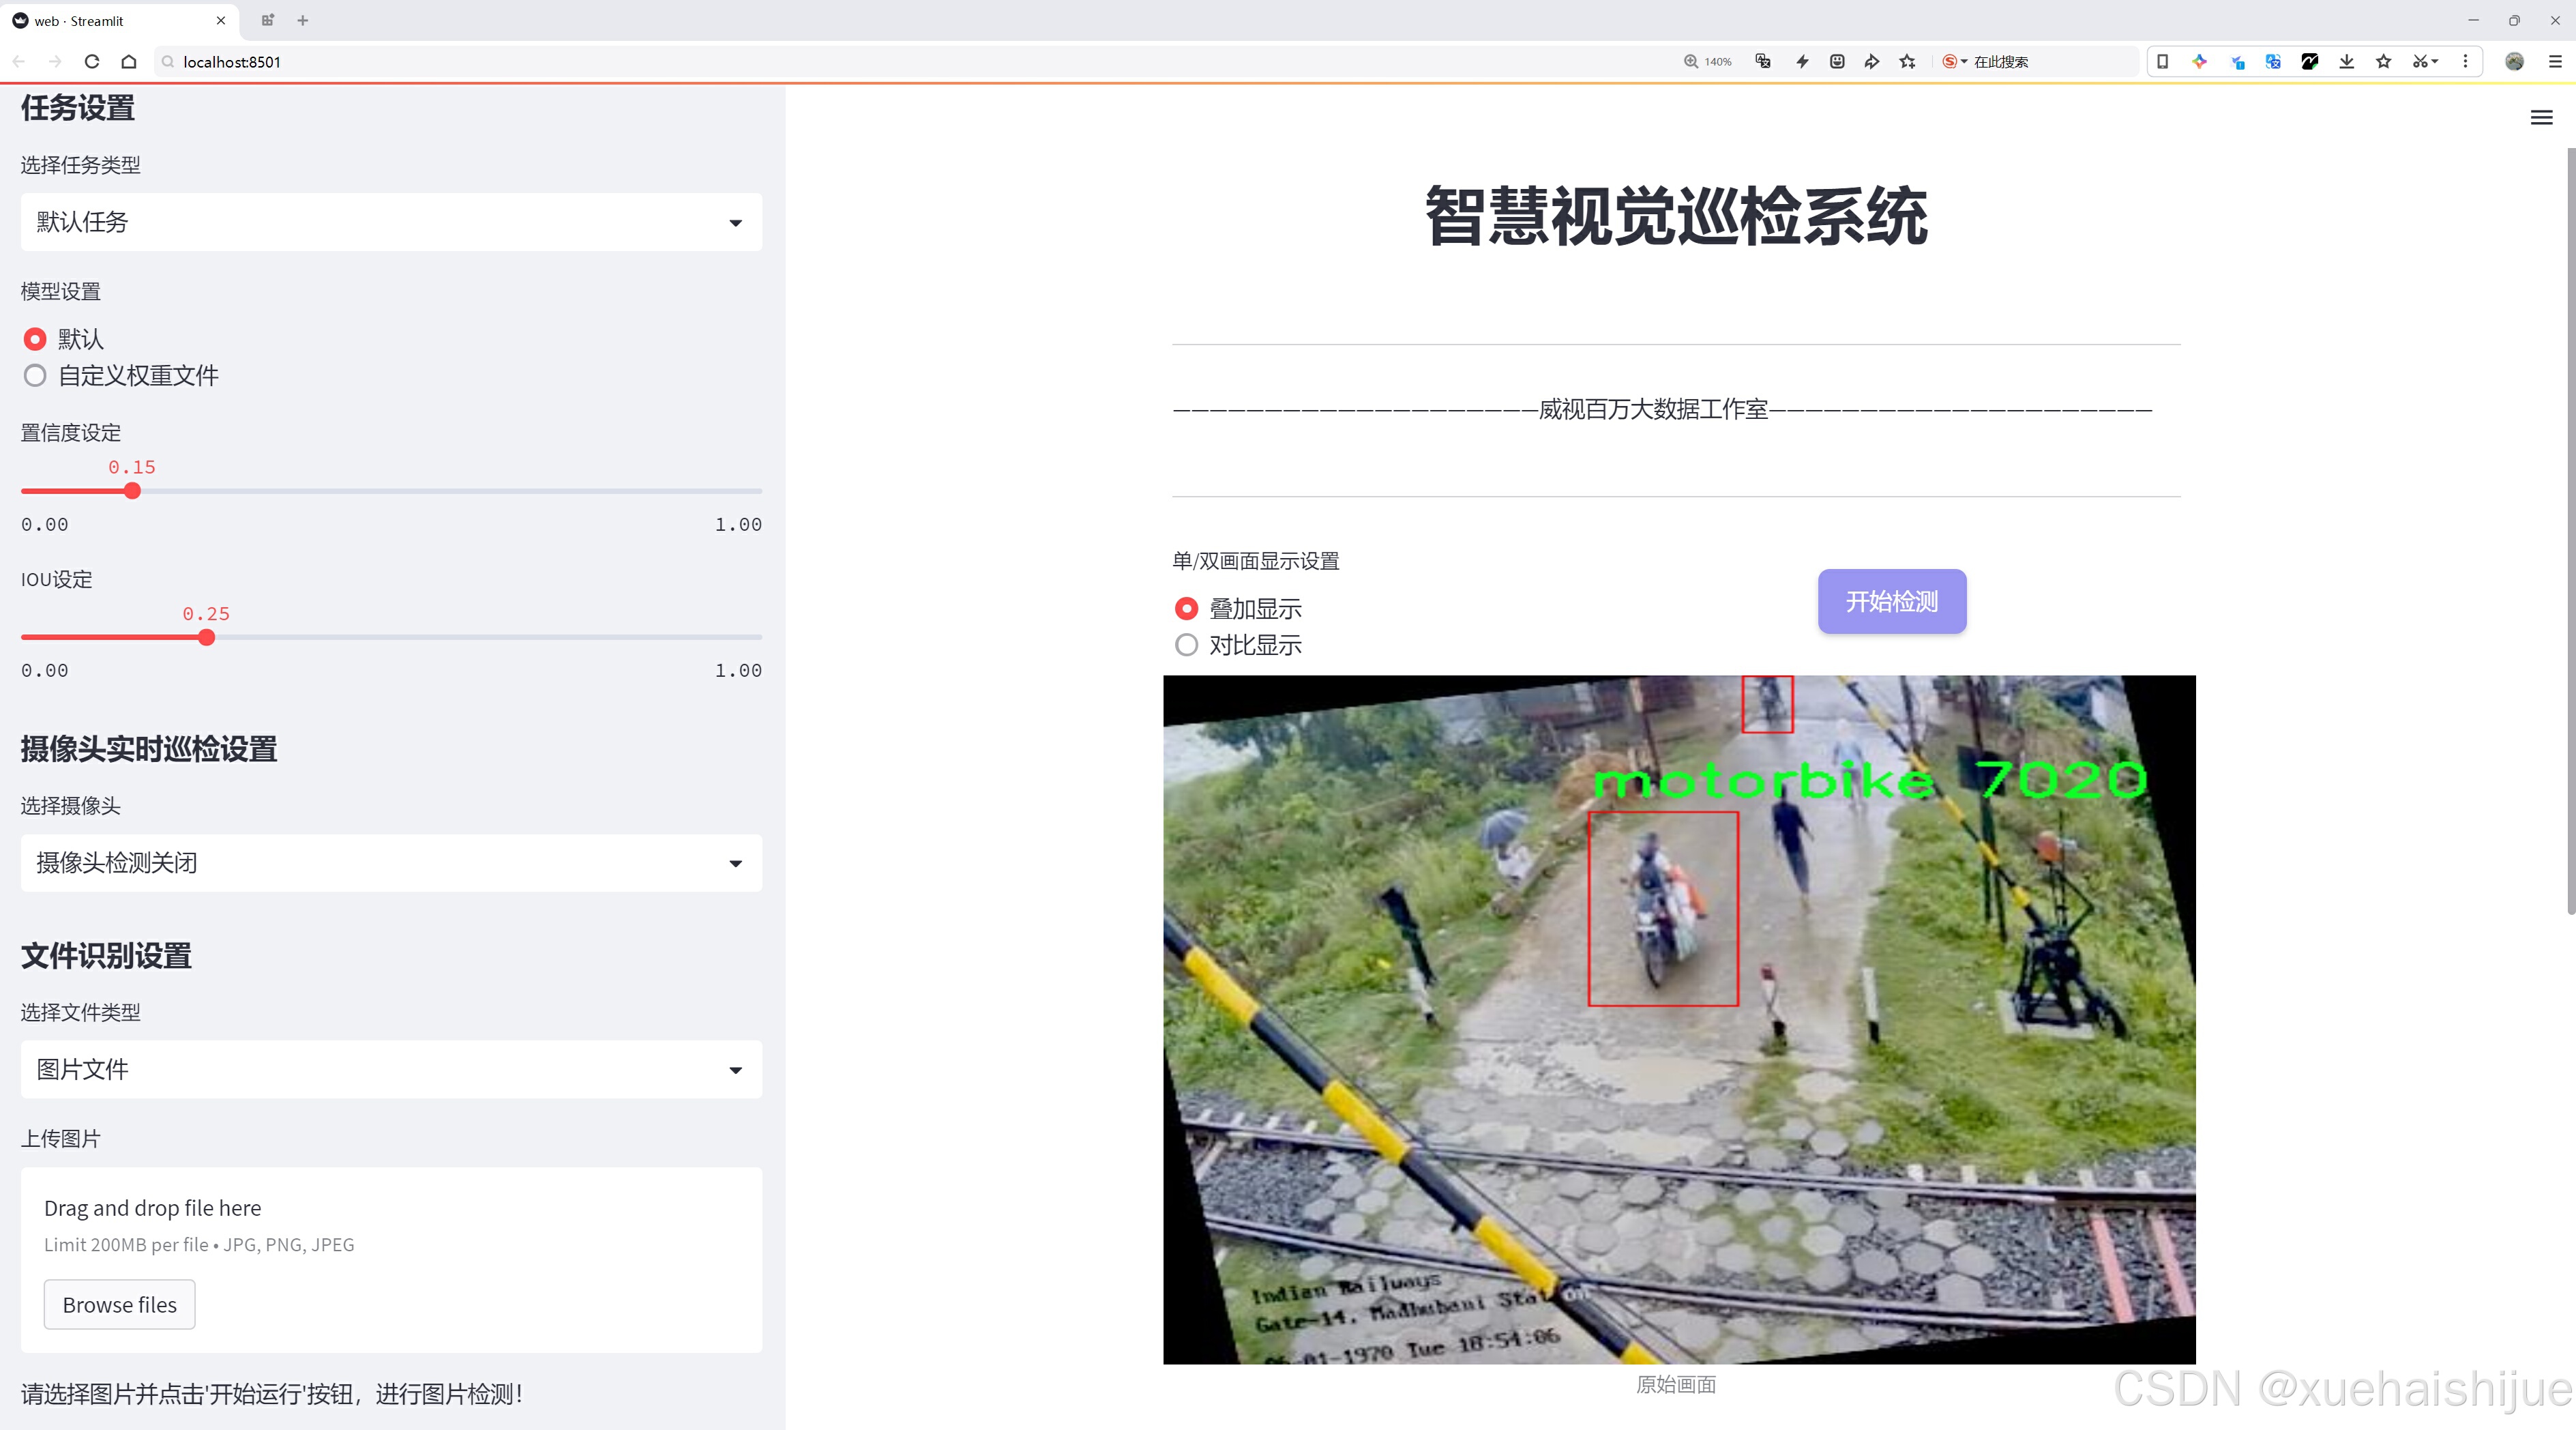2576x1430 pixels.
Task: Click the mobile device view icon
Action: click(x=2162, y=62)
